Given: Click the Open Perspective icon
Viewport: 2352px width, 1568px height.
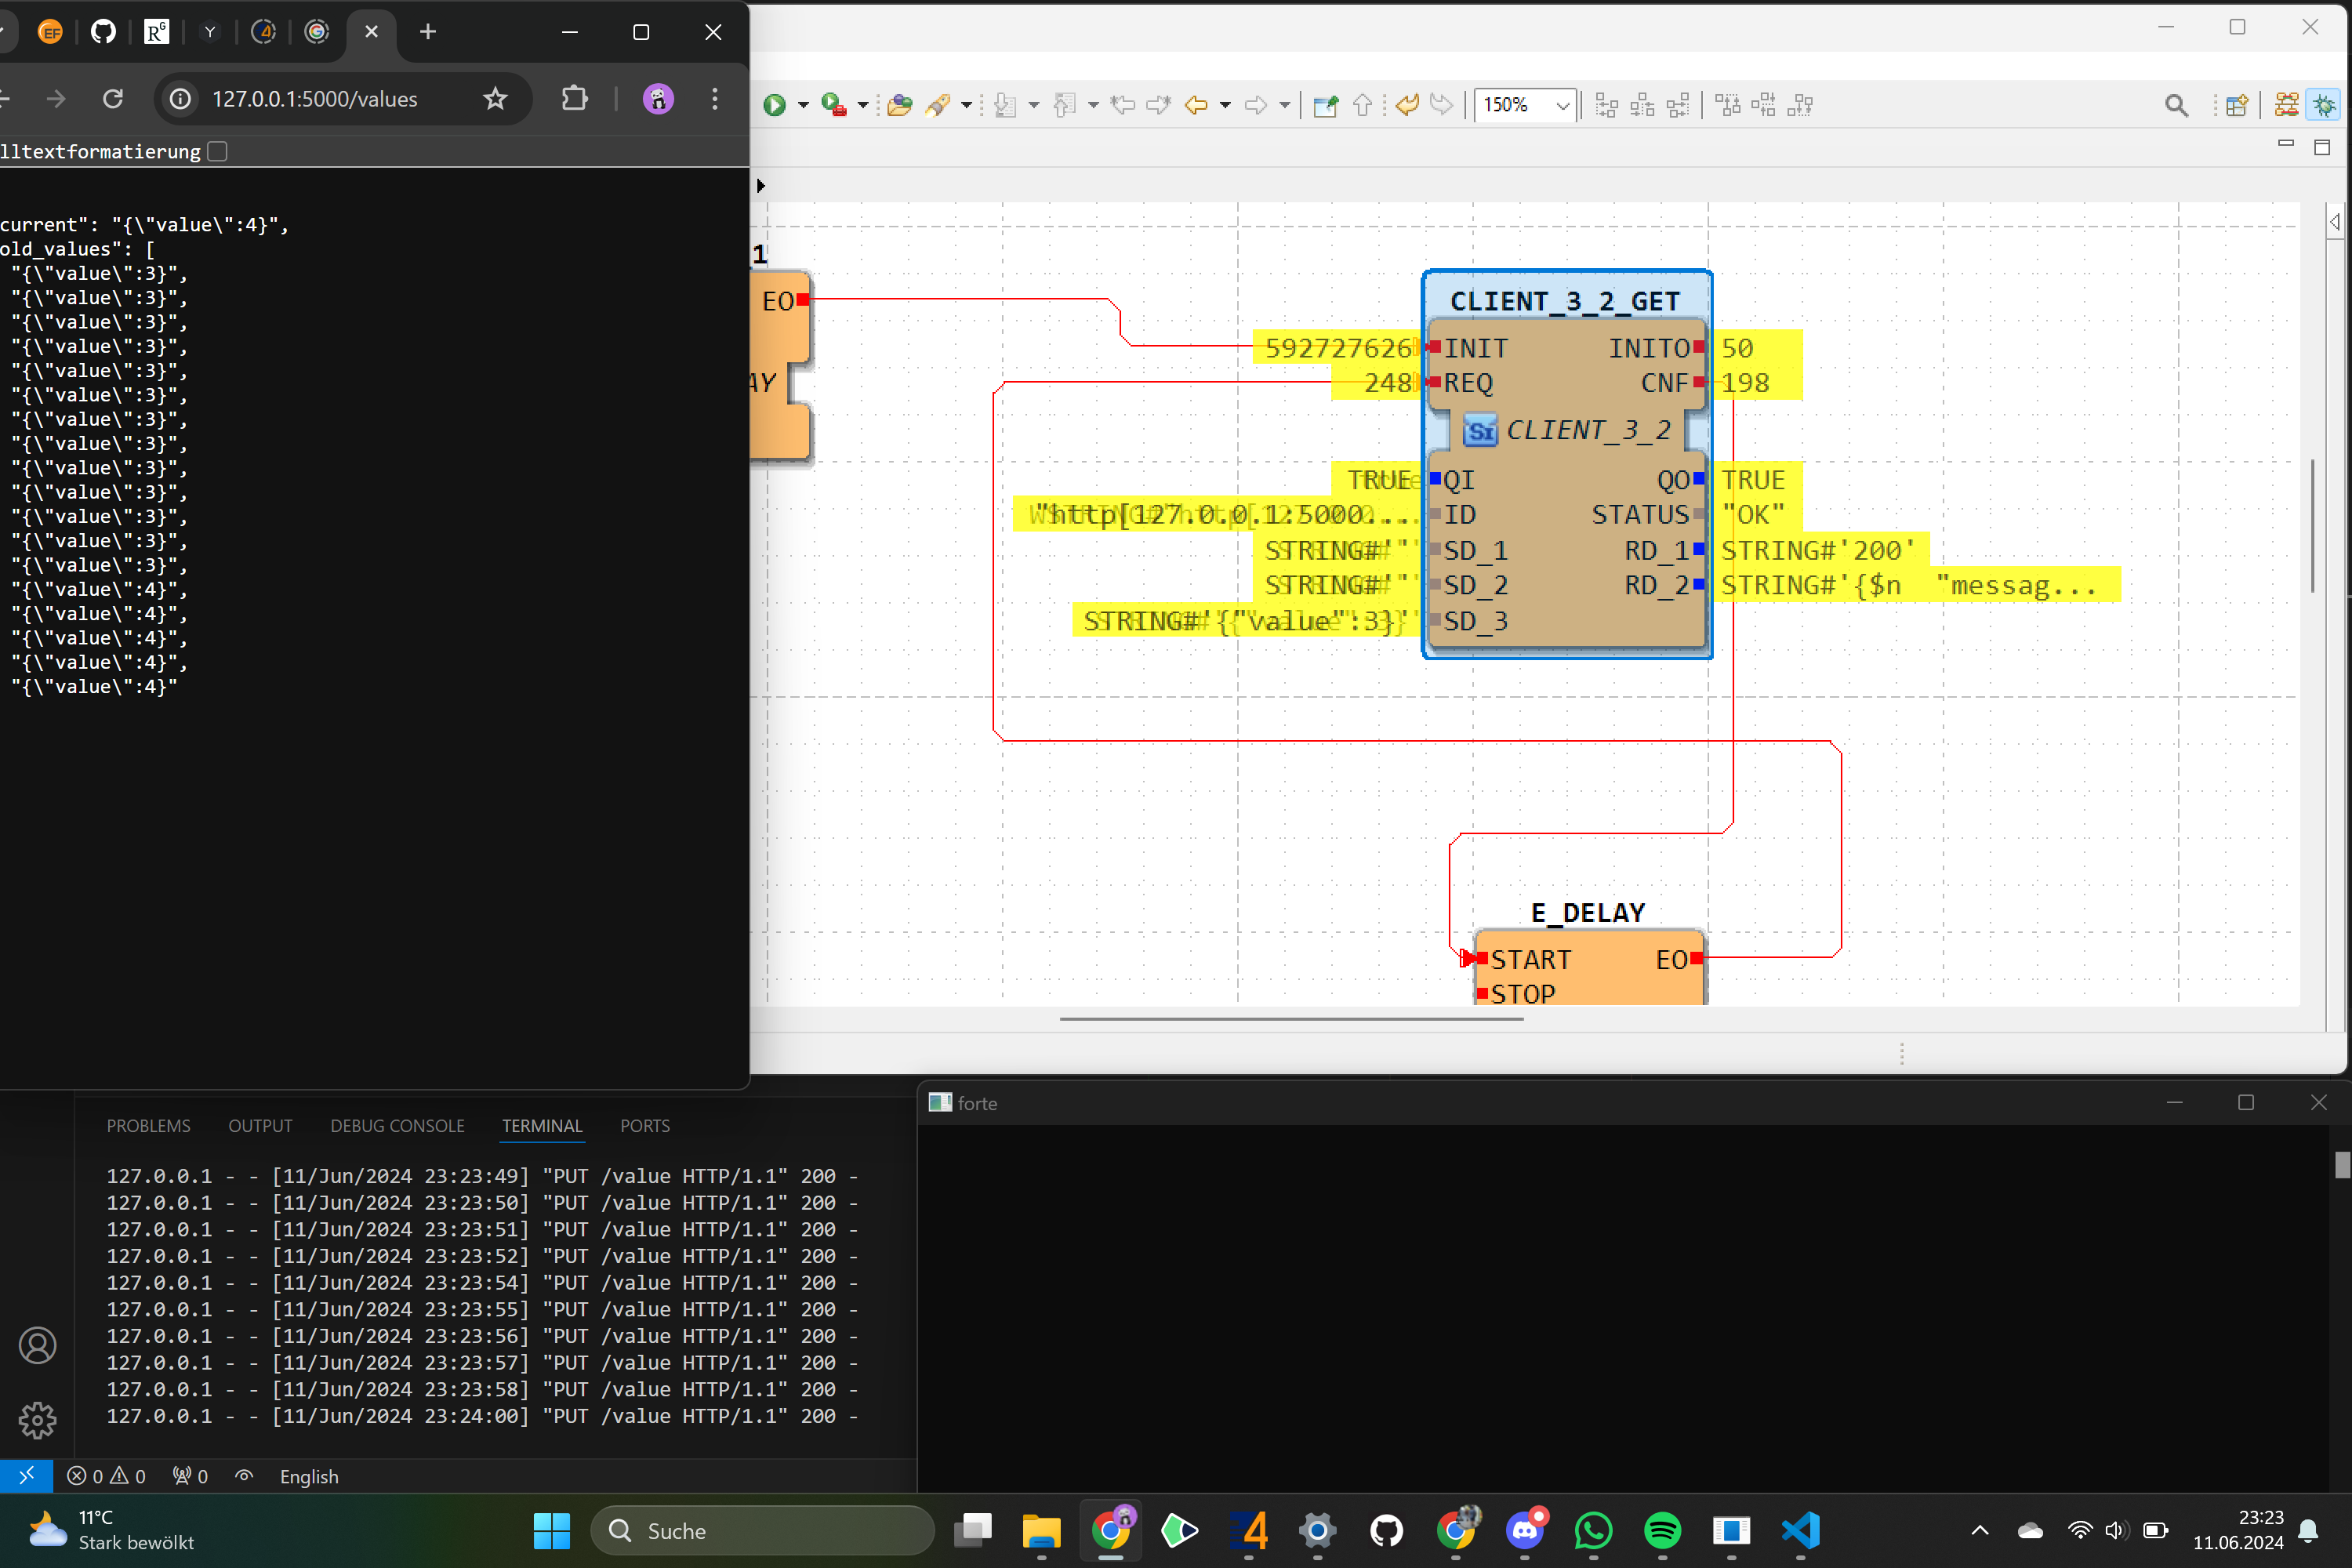Looking at the screenshot, I should click(2237, 105).
